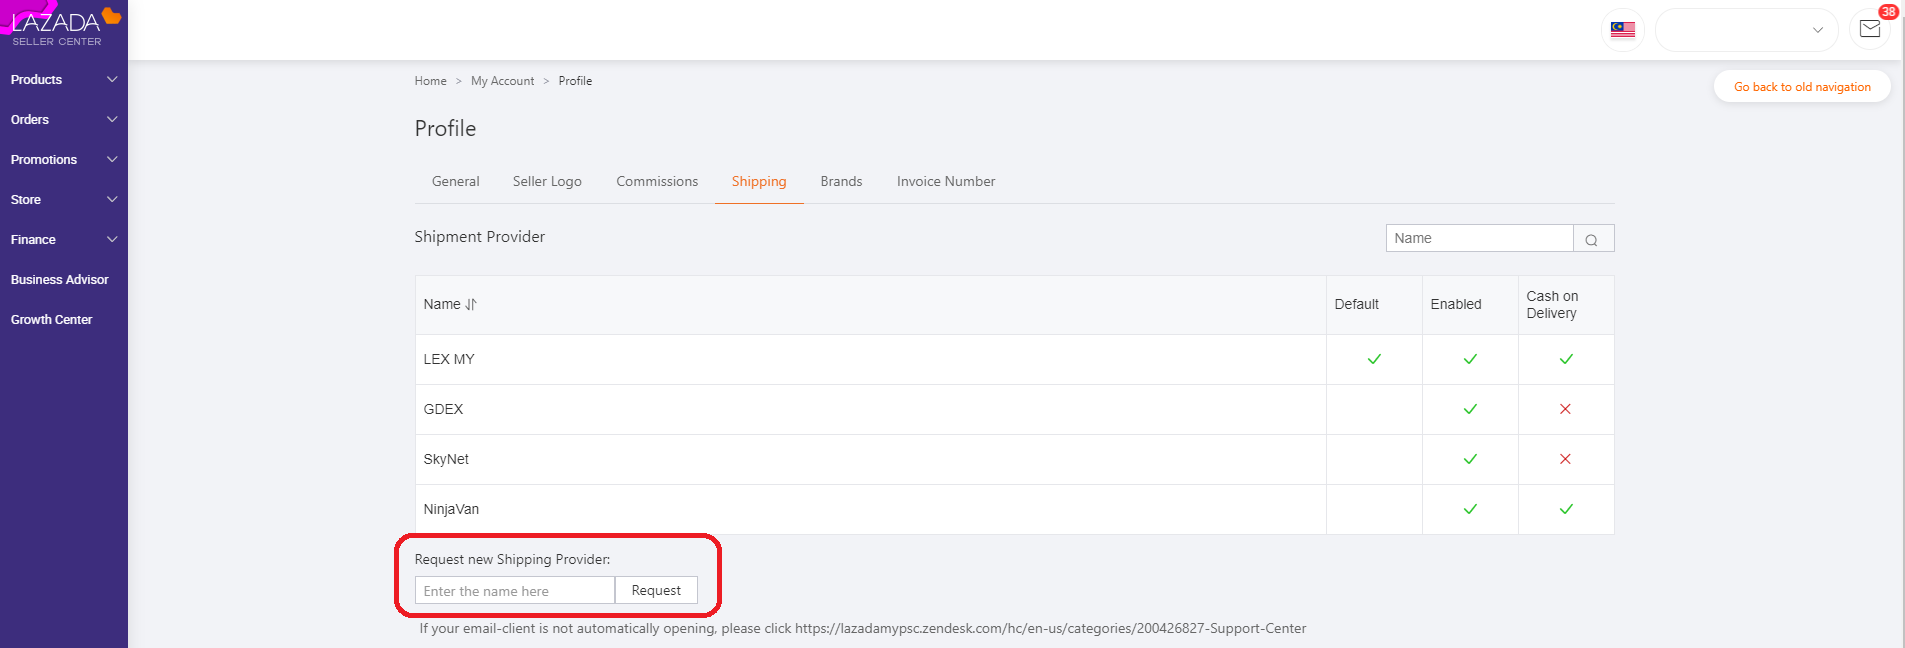Click the Enabled checkmark for NinjaVan
Screen dimensions: 1905x648
tap(1470, 509)
